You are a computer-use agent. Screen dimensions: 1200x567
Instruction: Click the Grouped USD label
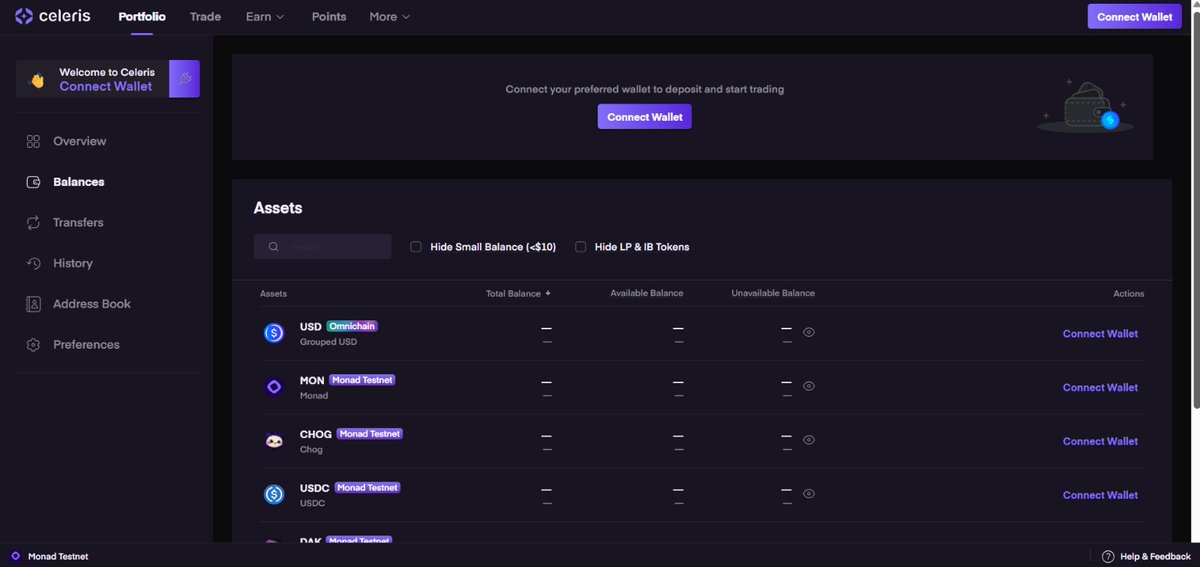[x=328, y=342]
